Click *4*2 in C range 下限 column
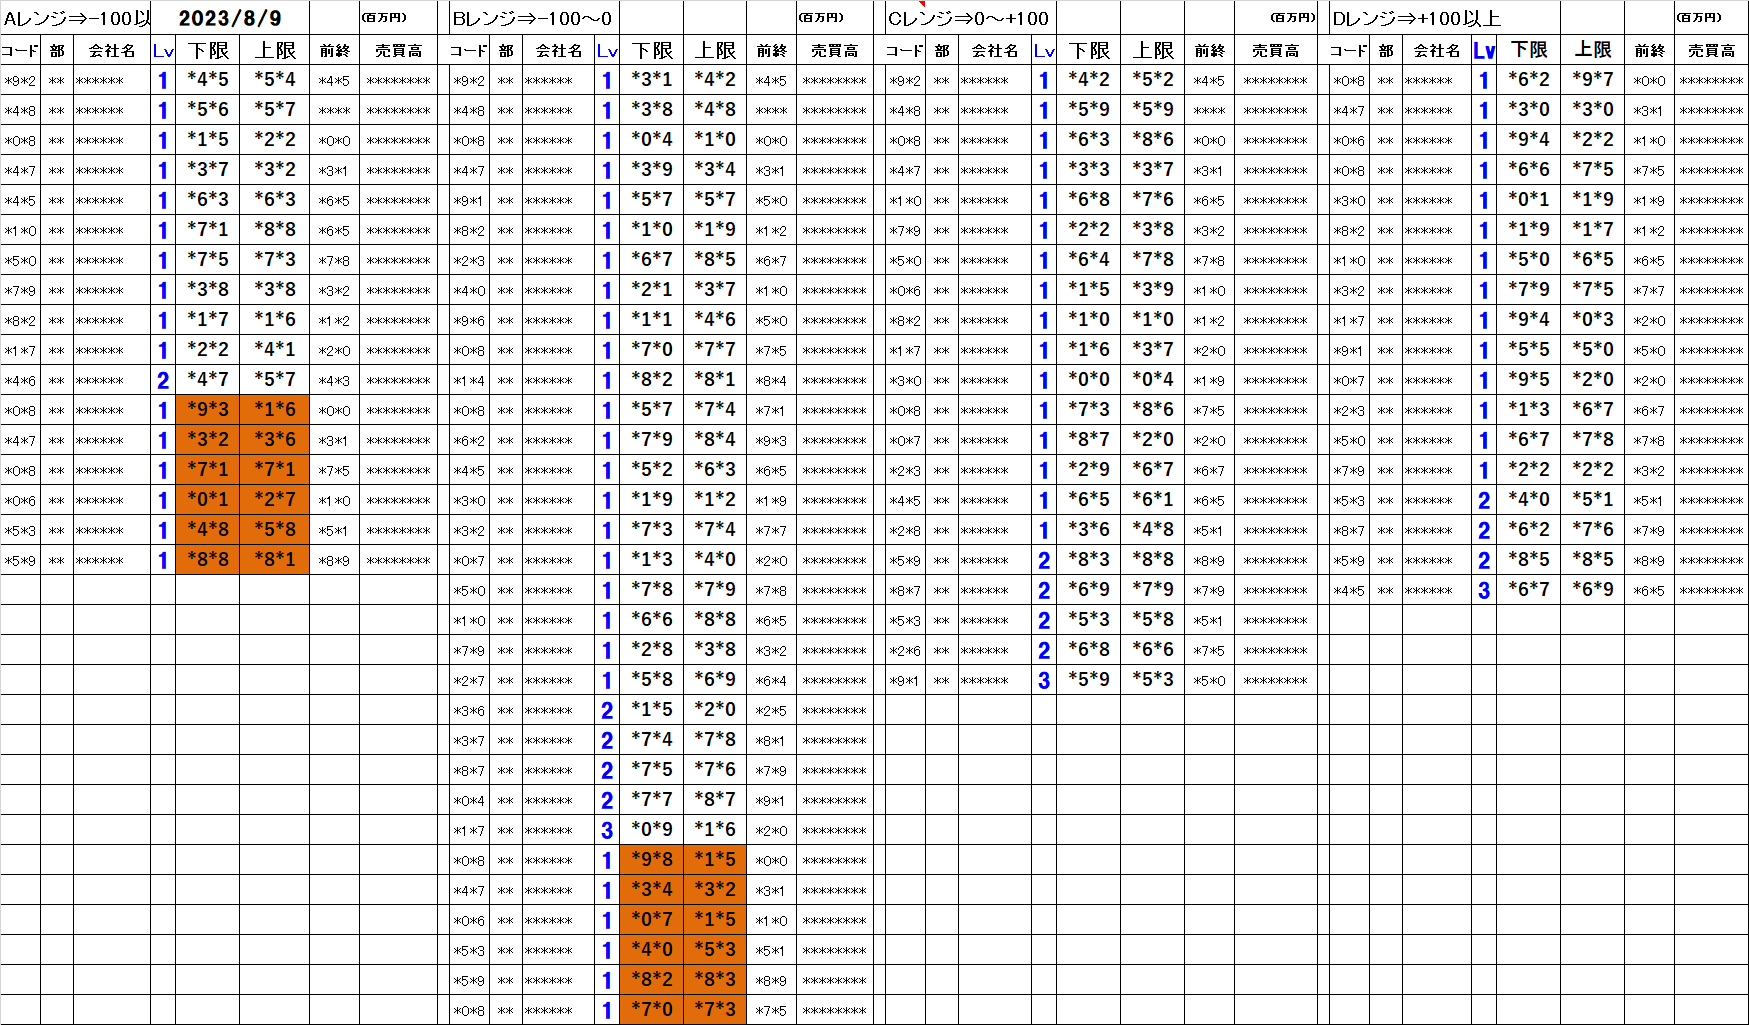1749x1025 pixels. pyautogui.click(x=1089, y=80)
